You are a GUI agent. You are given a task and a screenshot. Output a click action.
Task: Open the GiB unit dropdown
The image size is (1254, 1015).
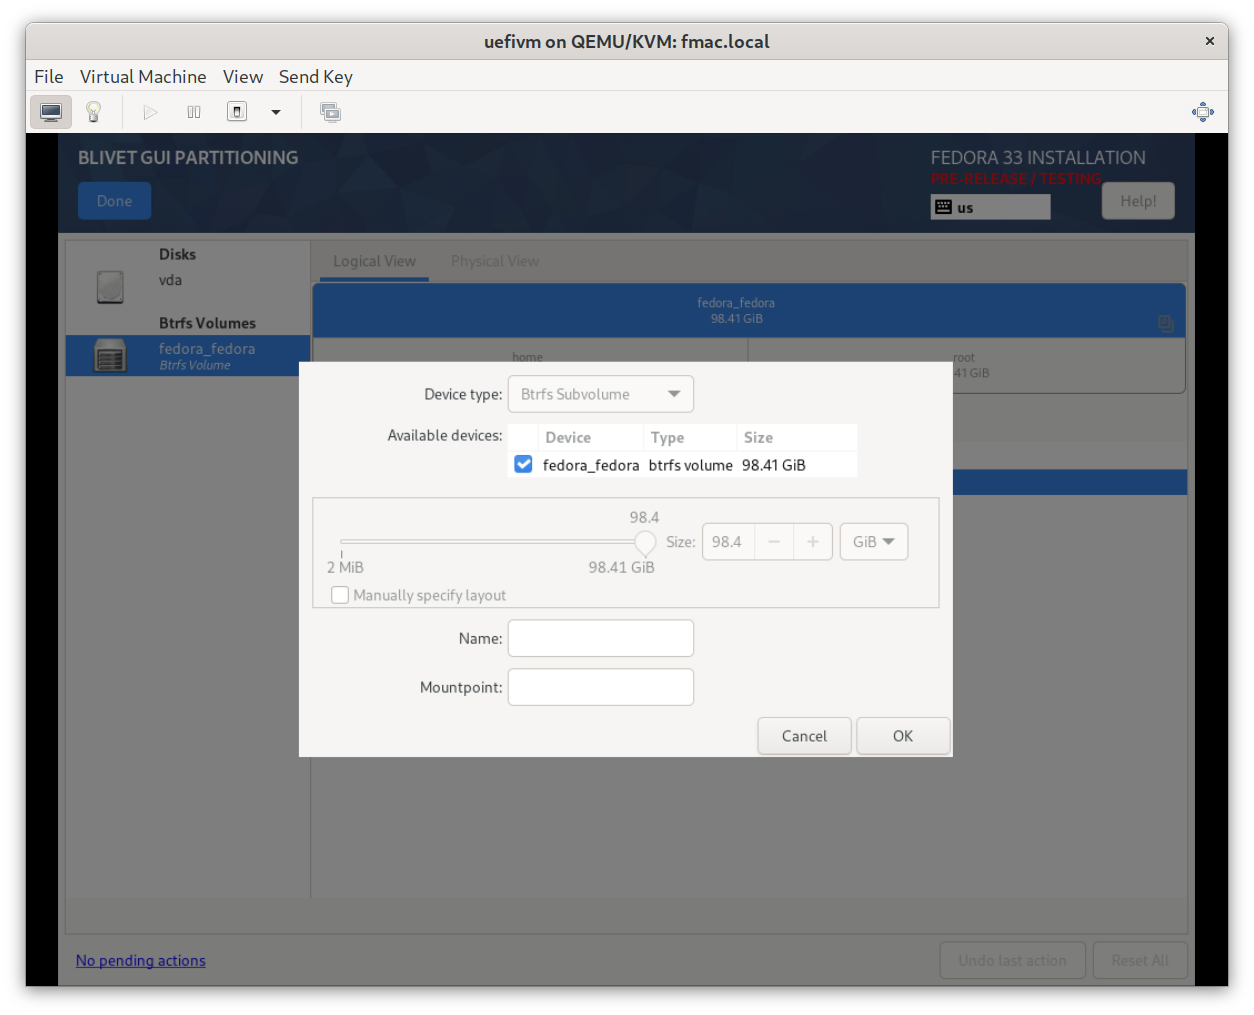click(x=874, y=542)
